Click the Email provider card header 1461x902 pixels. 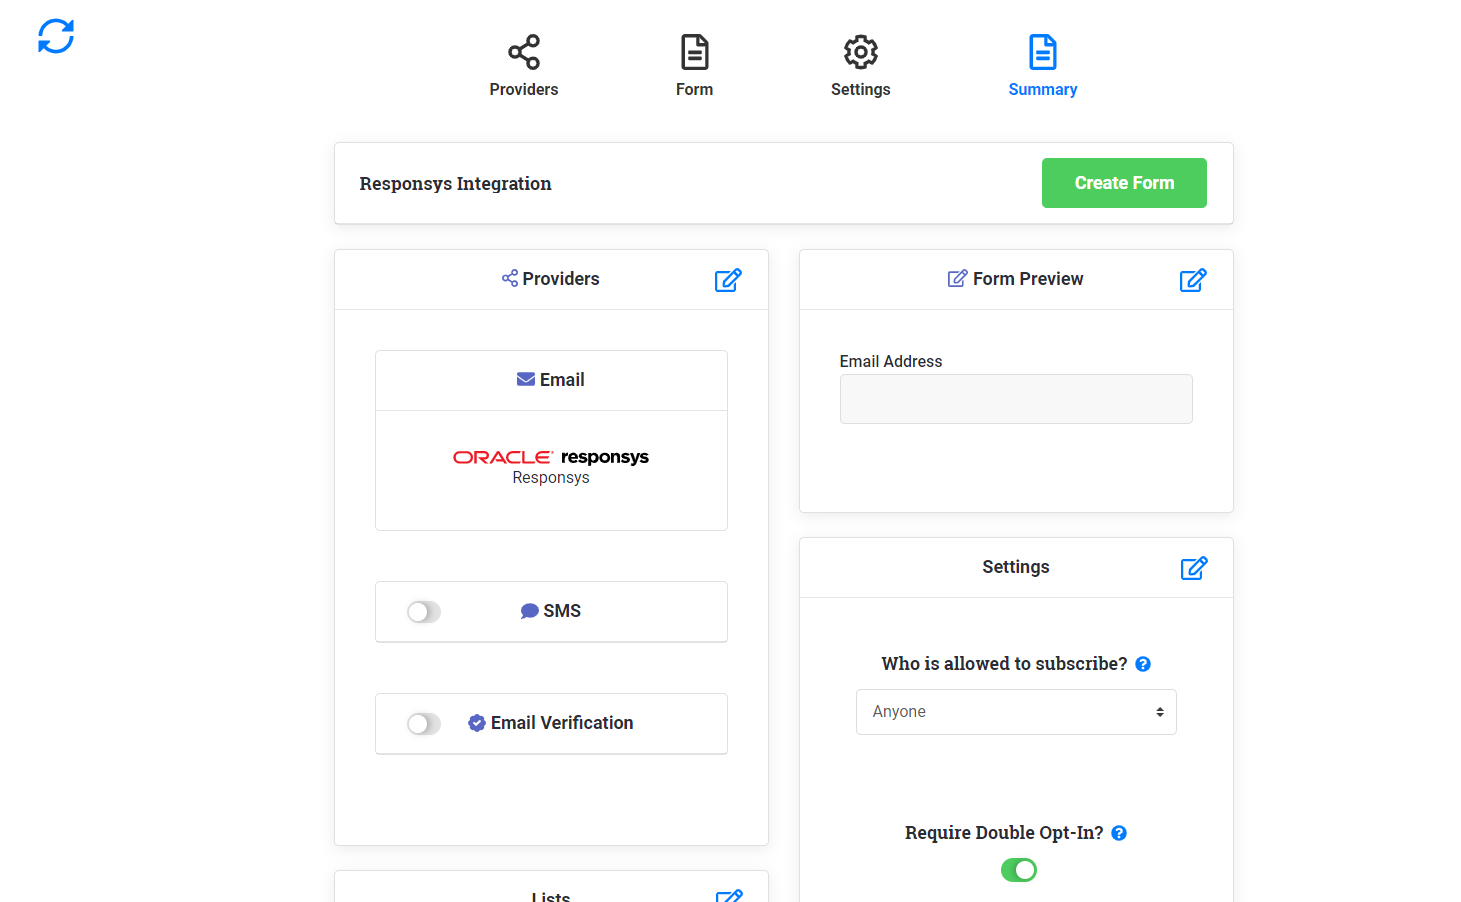click(x=551, y=380)
